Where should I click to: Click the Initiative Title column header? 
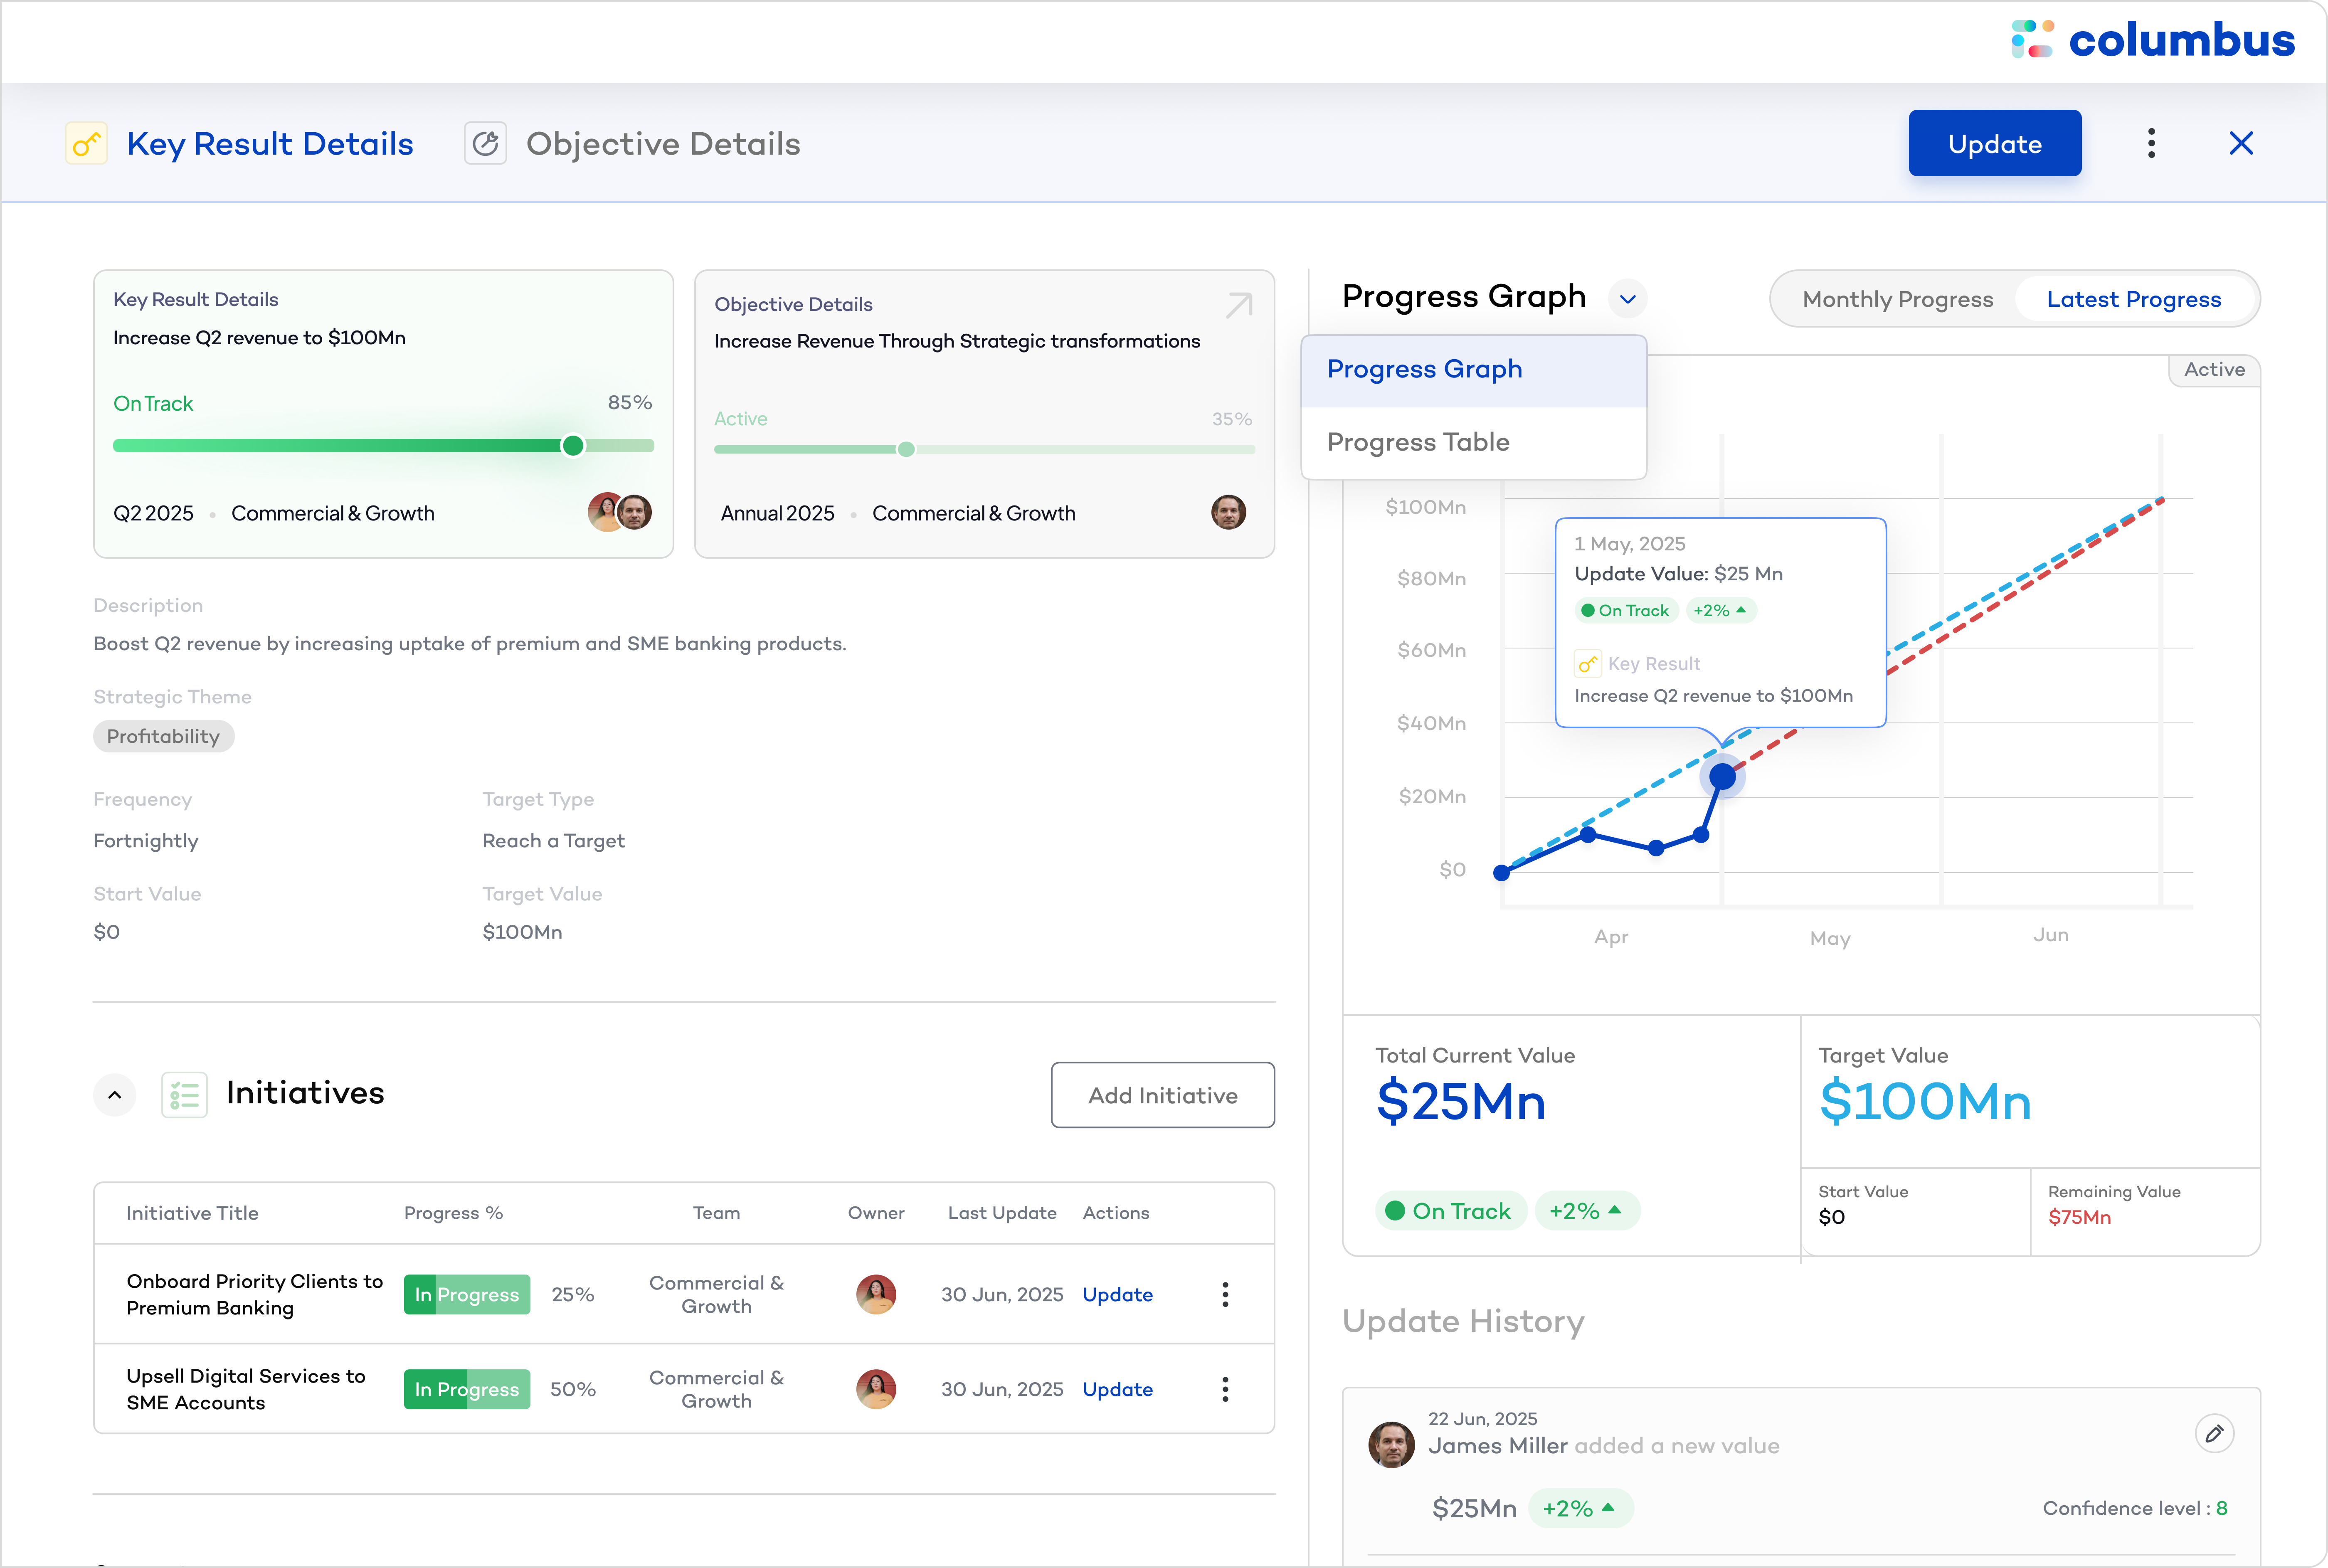[x=192, y=1213]
